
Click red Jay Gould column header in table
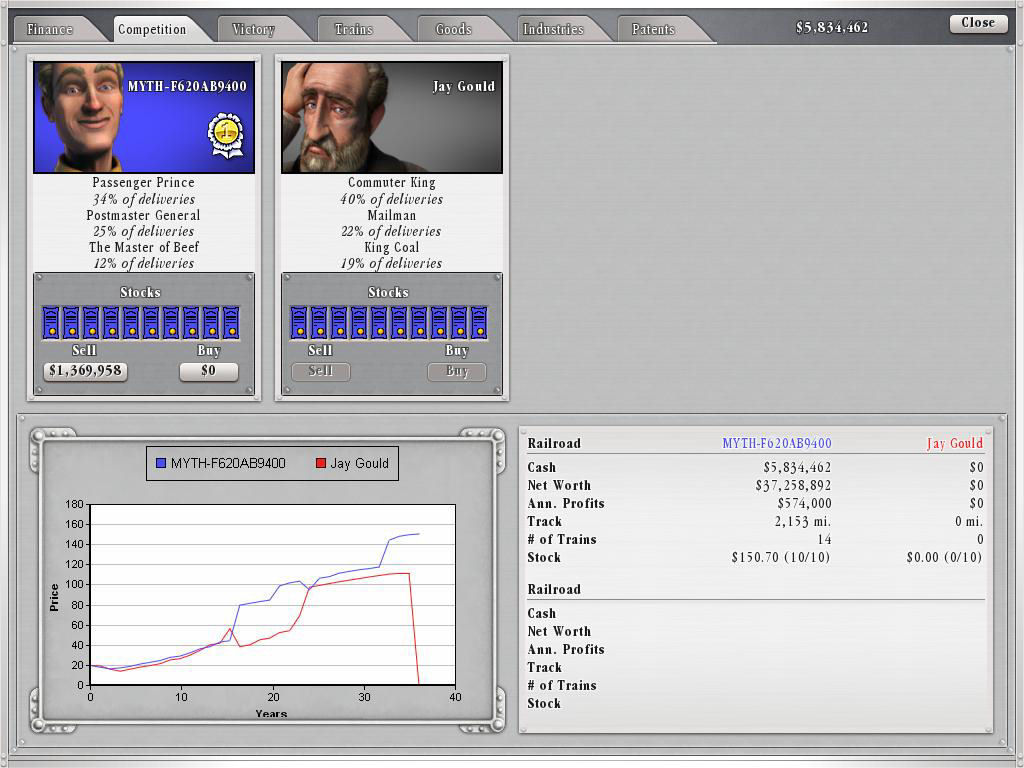(x=955, y=443)
